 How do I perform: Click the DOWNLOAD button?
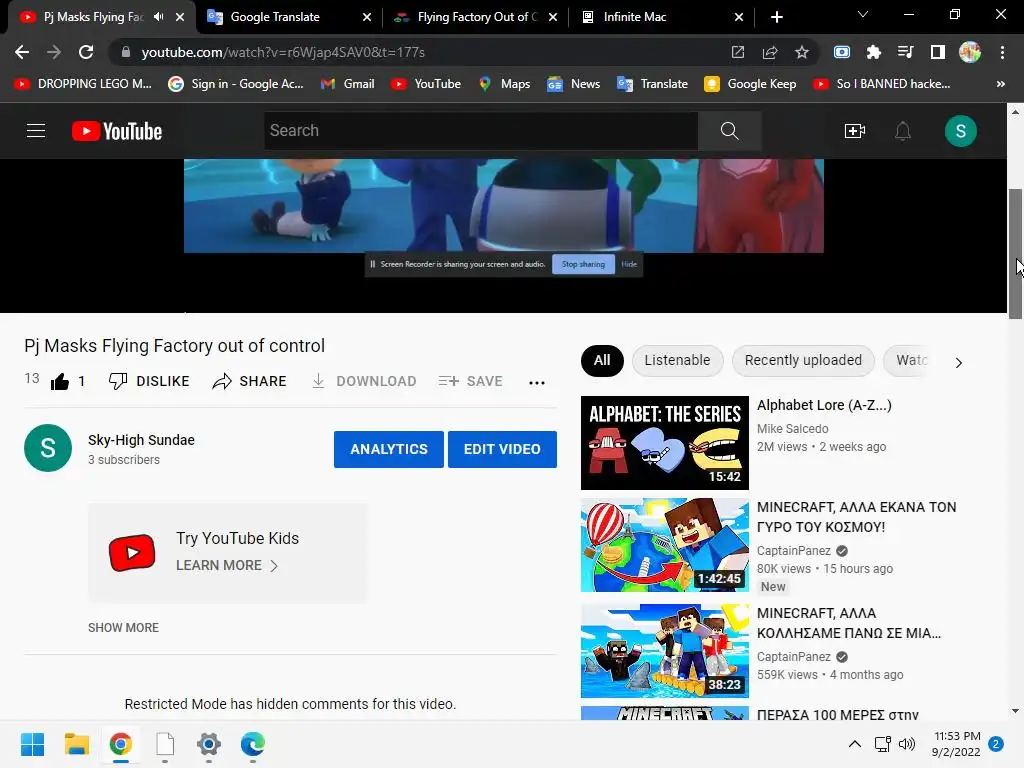point(364,381)
